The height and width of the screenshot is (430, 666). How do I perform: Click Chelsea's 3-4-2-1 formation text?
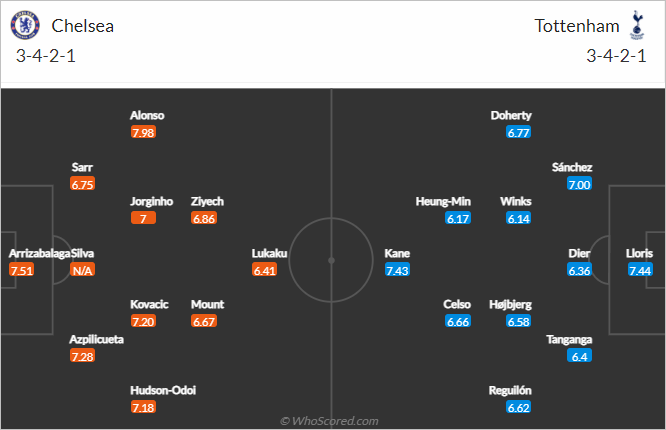tap(46, 56)
